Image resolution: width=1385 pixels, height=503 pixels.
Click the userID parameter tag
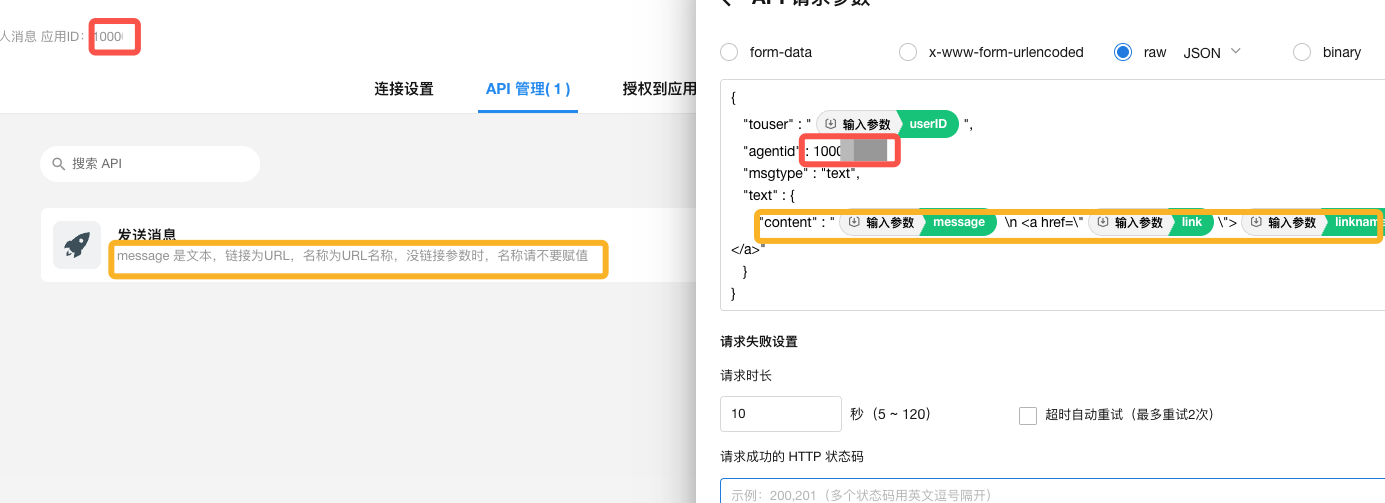927,124
